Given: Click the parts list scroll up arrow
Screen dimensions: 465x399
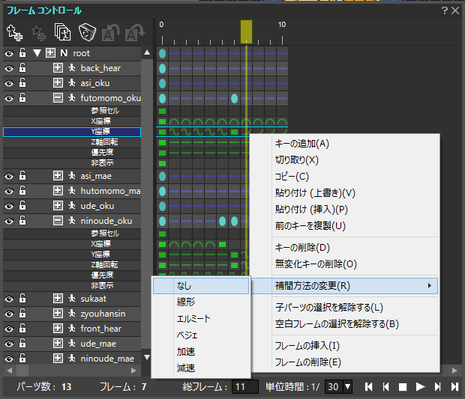Looking at the screenshot, I should click(x=147, y=52).
